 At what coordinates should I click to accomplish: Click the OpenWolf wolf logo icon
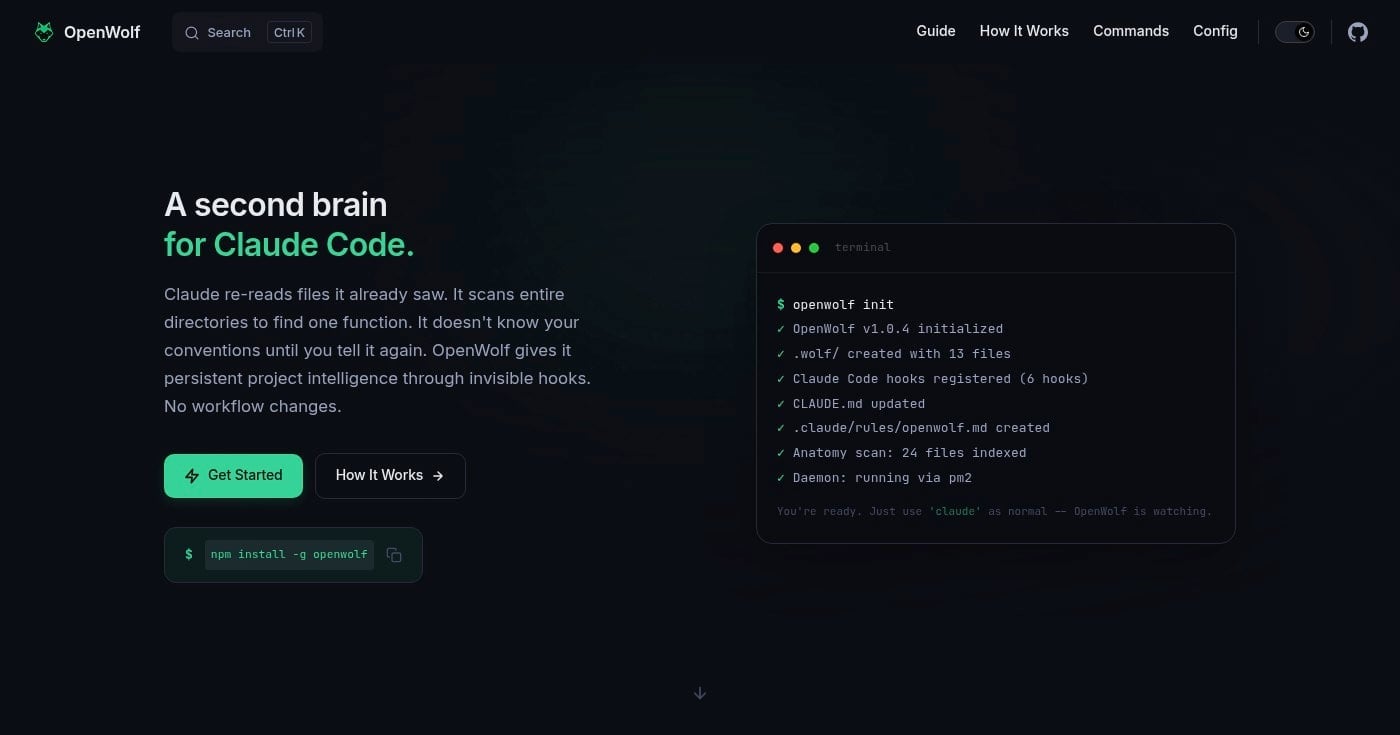pos(43,31)
